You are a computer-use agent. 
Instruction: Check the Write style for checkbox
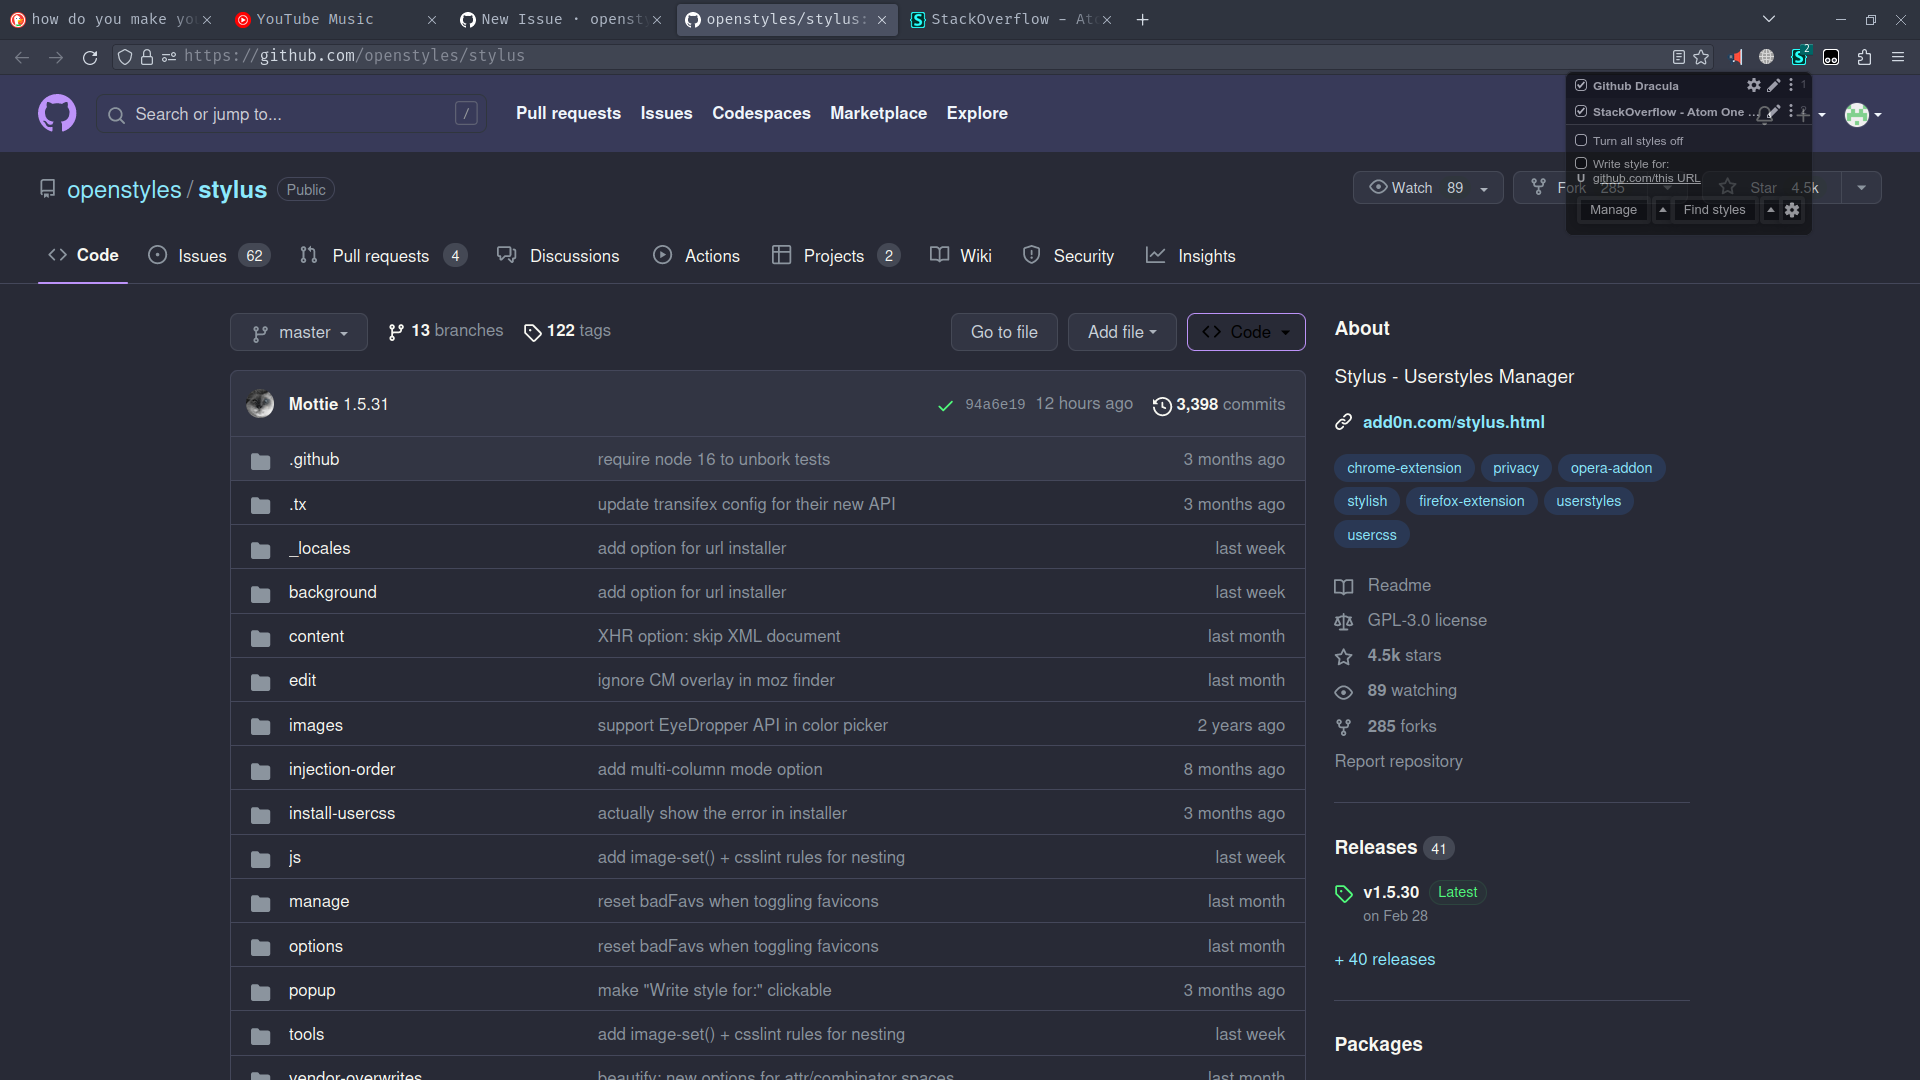tap(1581, 162)
